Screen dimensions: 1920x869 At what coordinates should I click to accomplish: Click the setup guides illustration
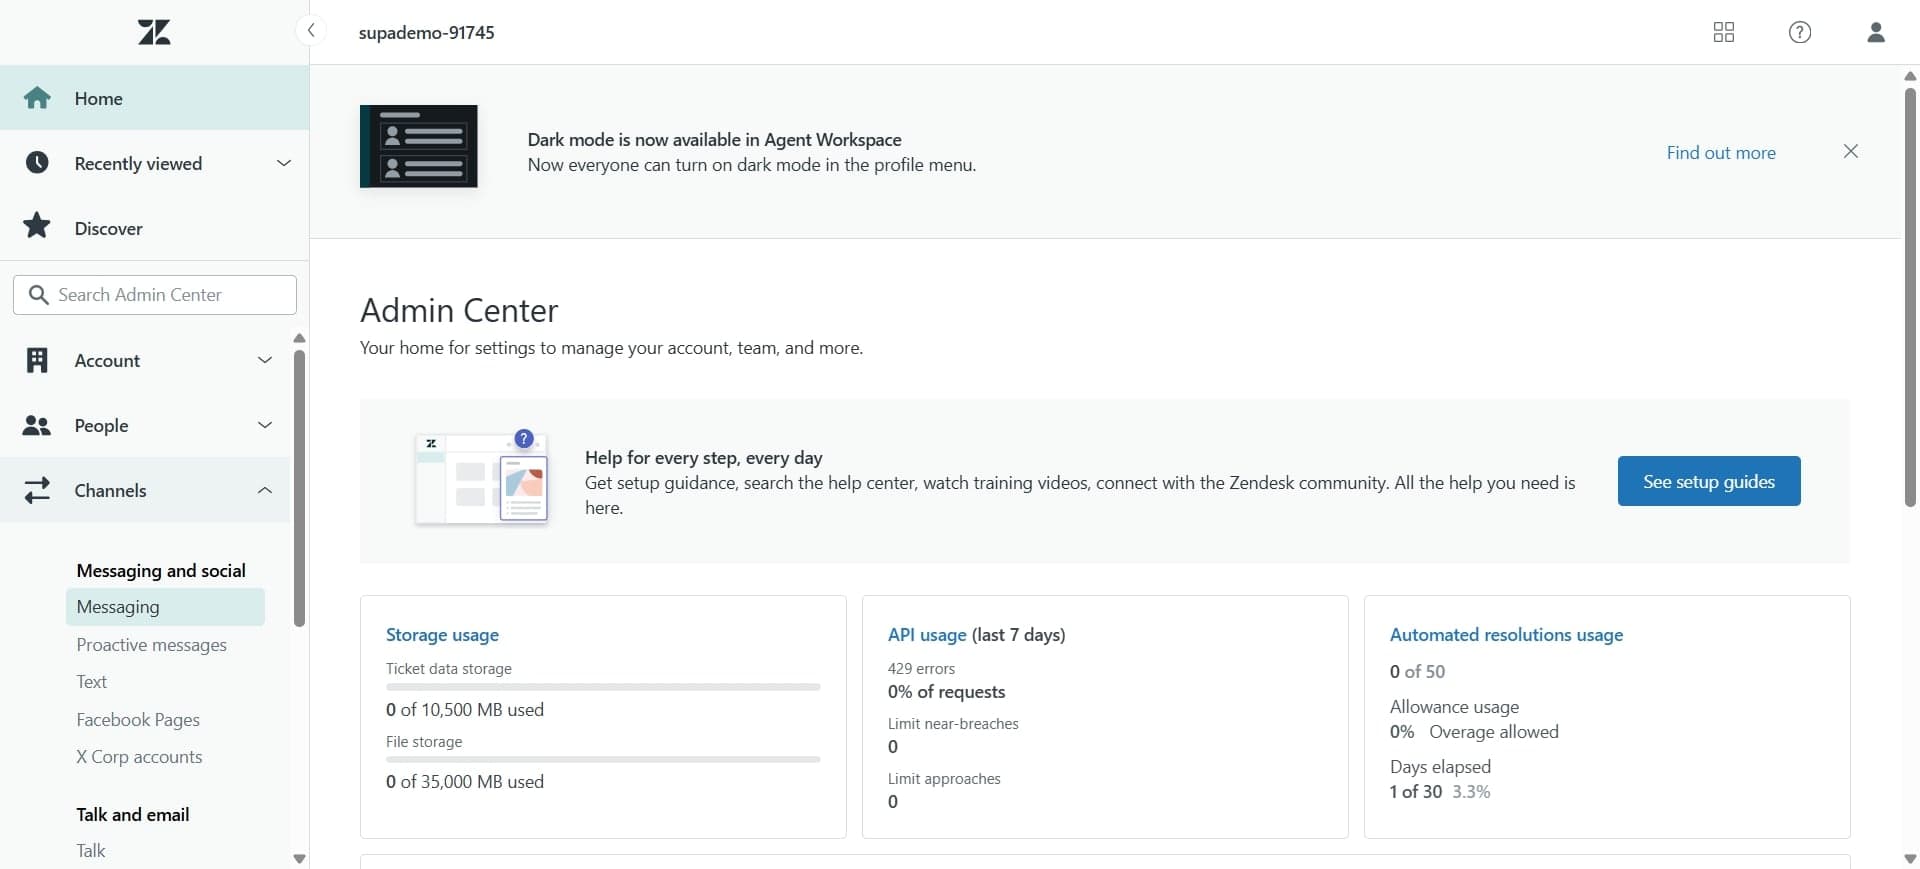[x=482, y=478]
